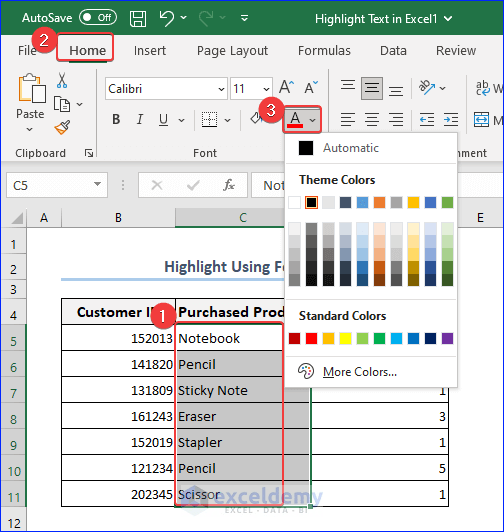Image resolution: width=504 pixels, height=532 pixels.
Task: Expand the Paste options arrow
Action: 30,129
